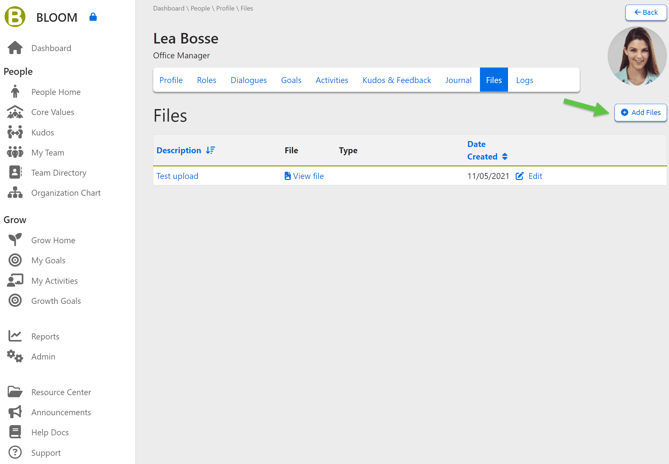Click the Office Manager job title
The width and height of the screenshot is (669, 464).
(181, 55)
